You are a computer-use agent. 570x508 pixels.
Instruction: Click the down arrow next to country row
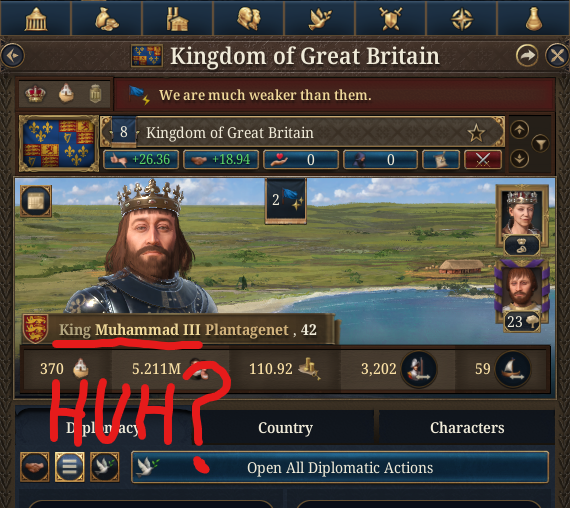520,159
